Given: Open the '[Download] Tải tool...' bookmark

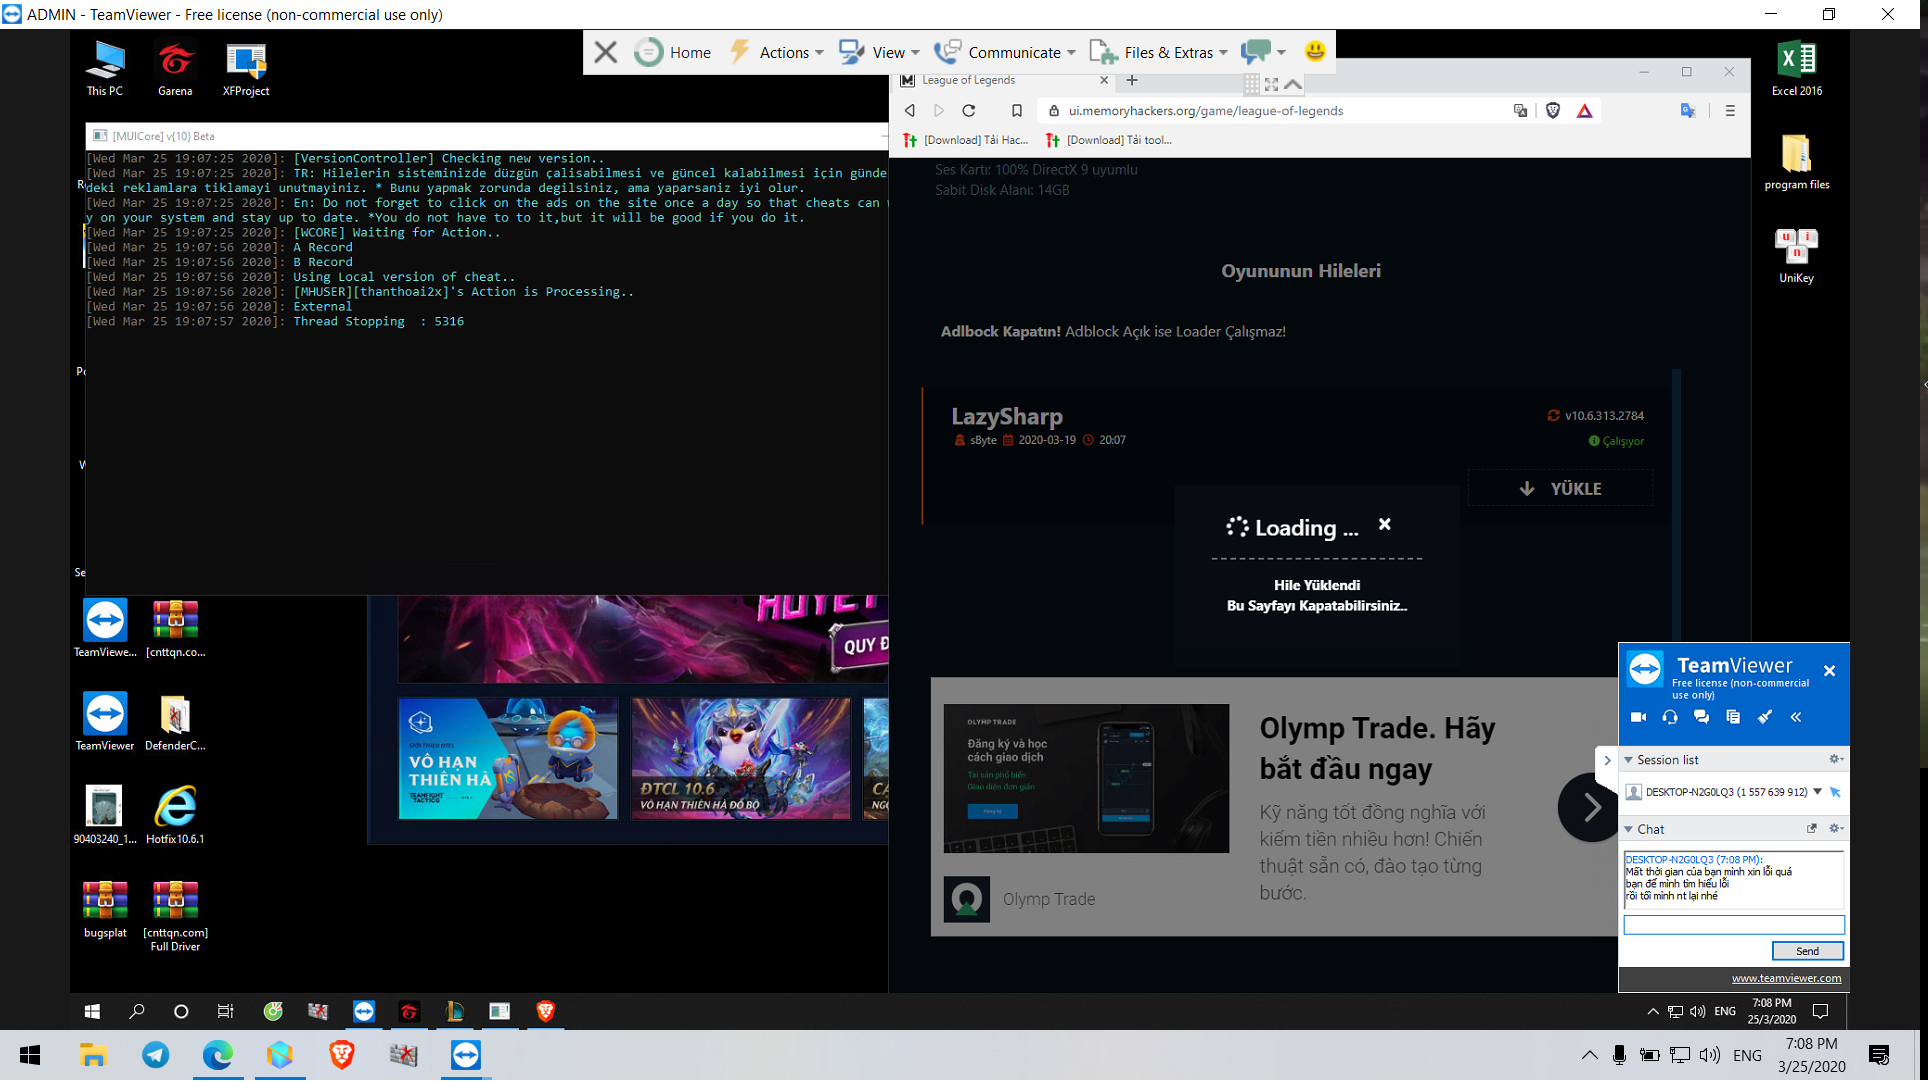Looking at the screenshot, I should [1108, 140].
